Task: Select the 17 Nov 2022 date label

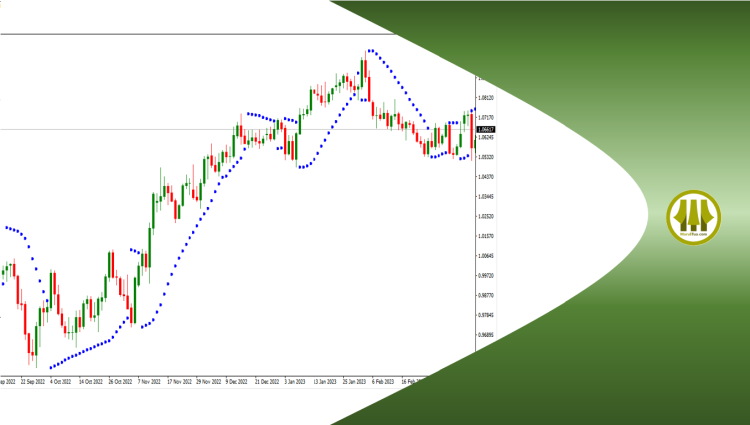Action: (179, 382)
